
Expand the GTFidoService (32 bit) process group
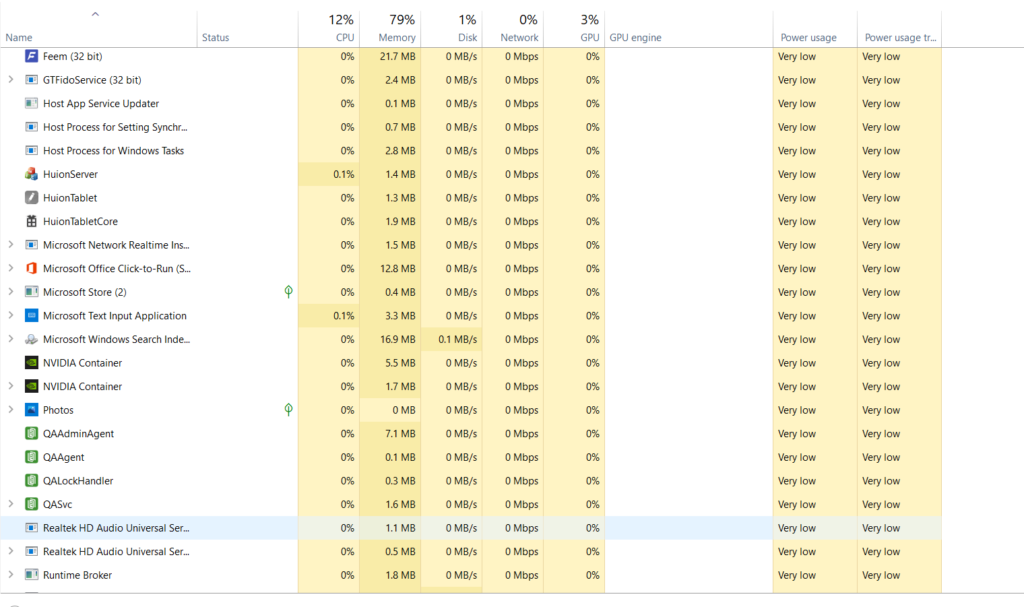tap(10, 80)
